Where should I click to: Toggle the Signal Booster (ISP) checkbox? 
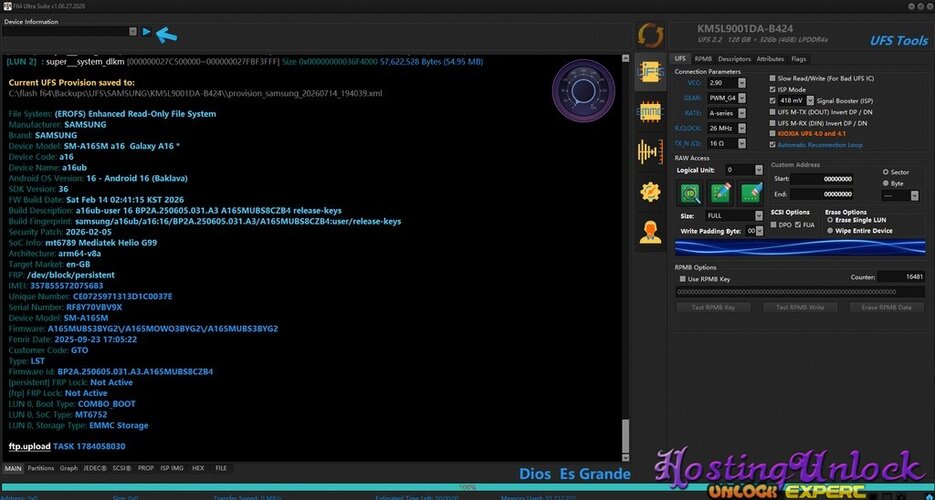773,101
